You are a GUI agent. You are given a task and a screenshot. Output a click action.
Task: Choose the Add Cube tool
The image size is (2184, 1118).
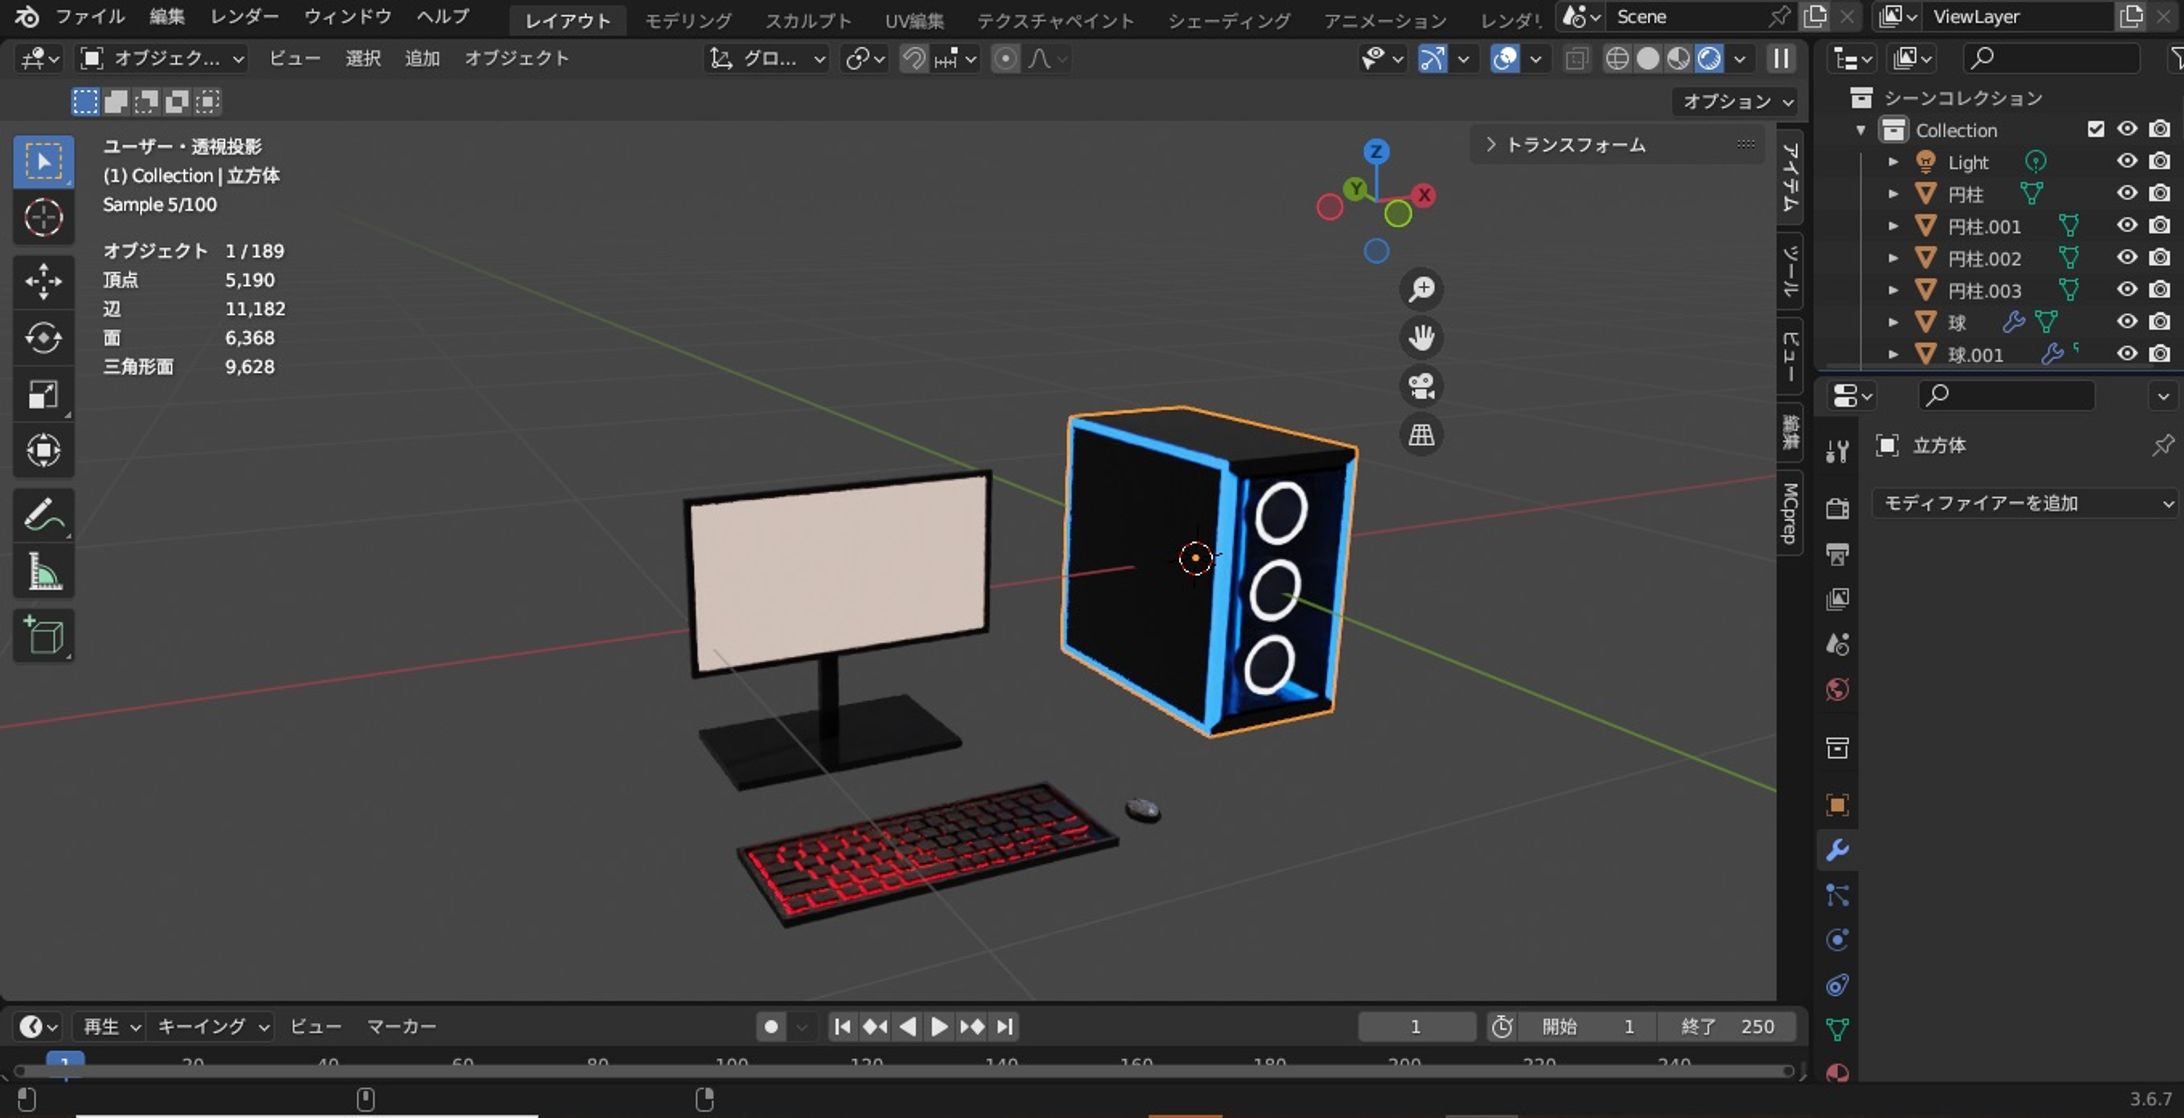coord(43,636)
